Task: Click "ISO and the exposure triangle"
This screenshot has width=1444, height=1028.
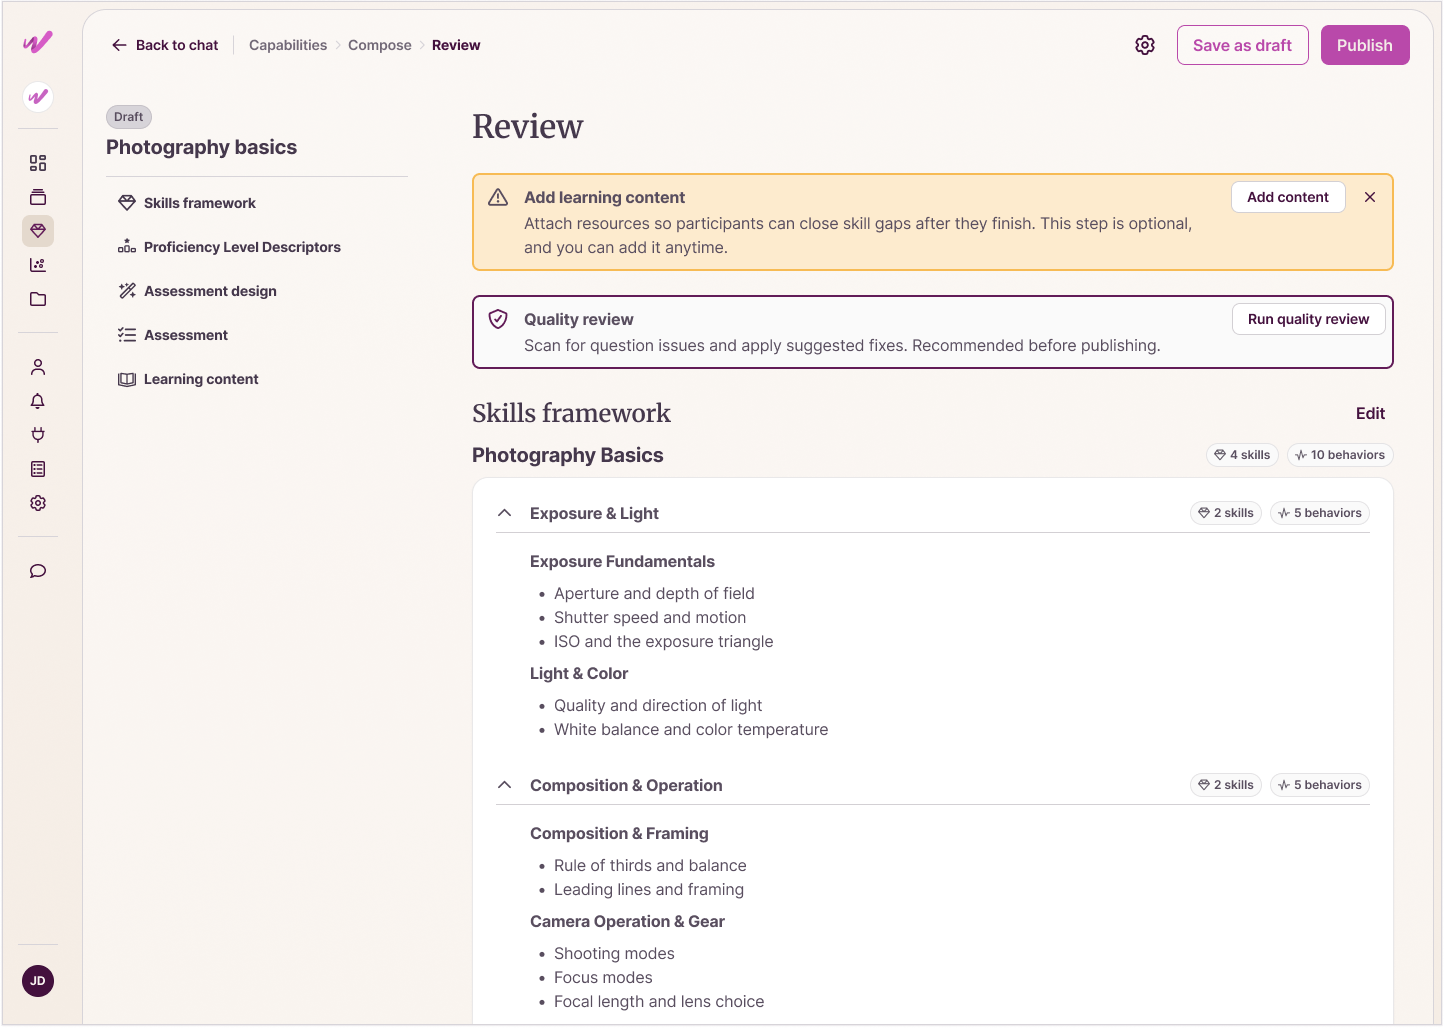Action: coord(663,641)
